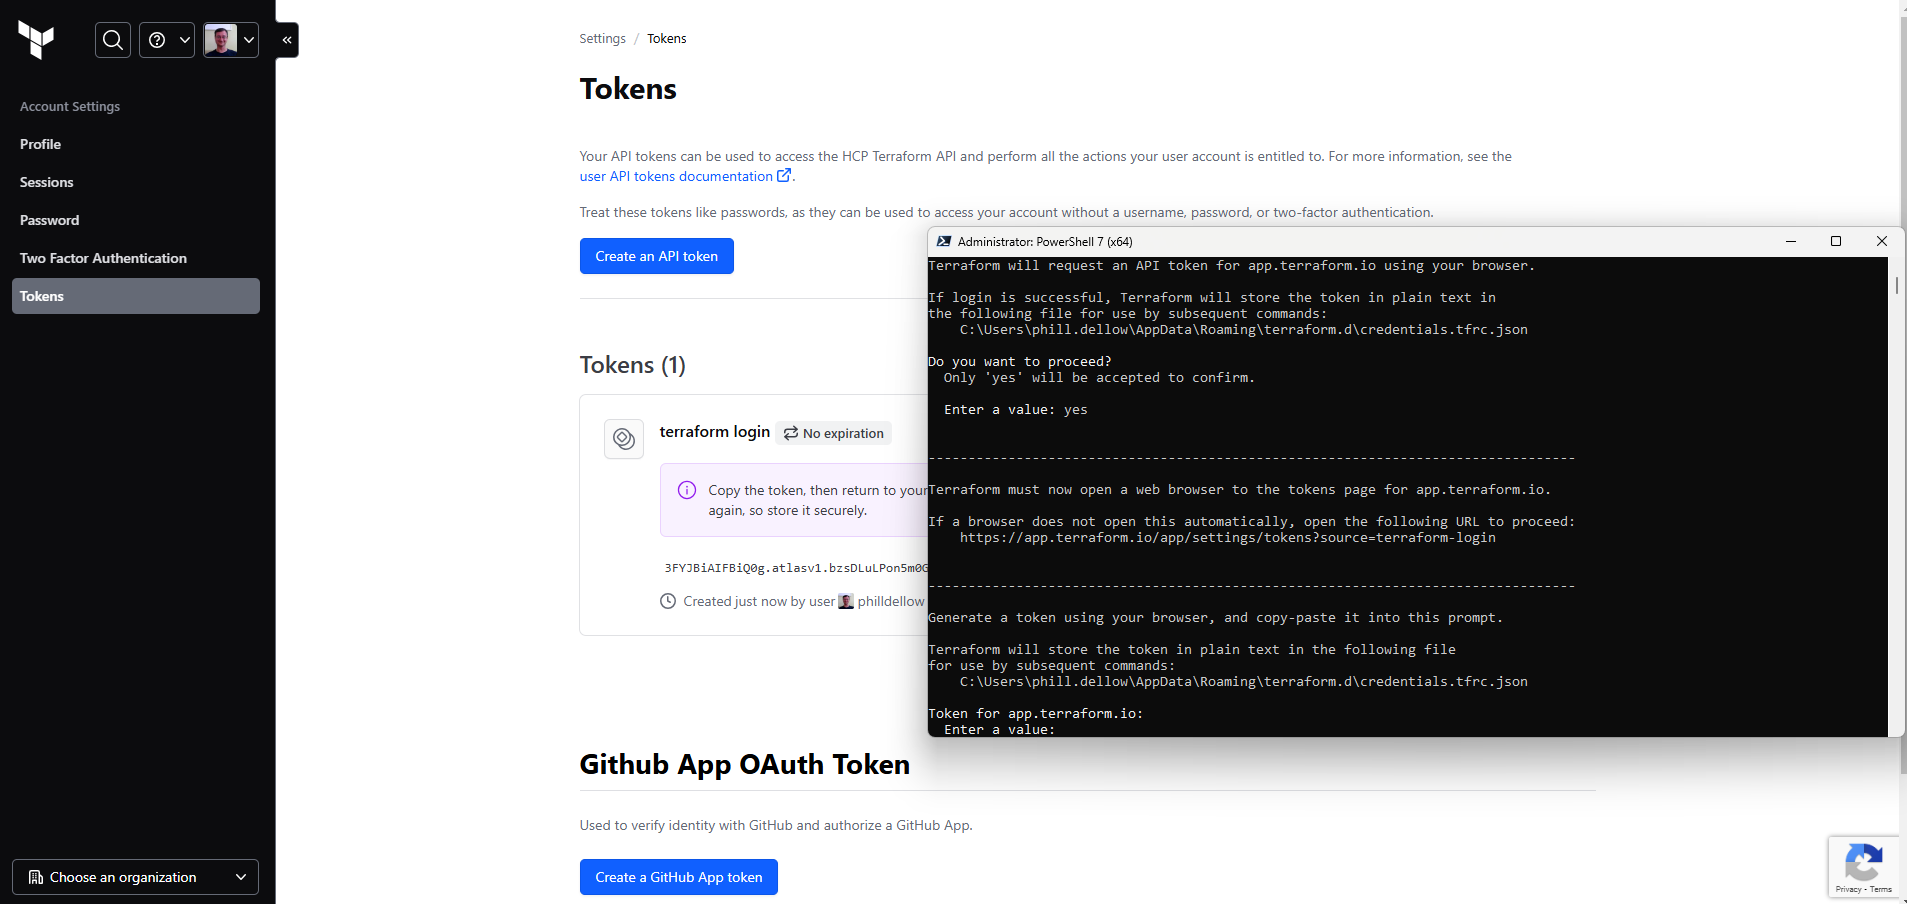Open the user avatar account menu

231,40
